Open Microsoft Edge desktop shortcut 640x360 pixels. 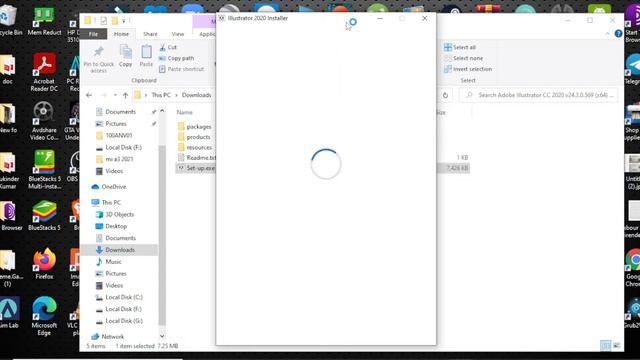coord(44,316)
